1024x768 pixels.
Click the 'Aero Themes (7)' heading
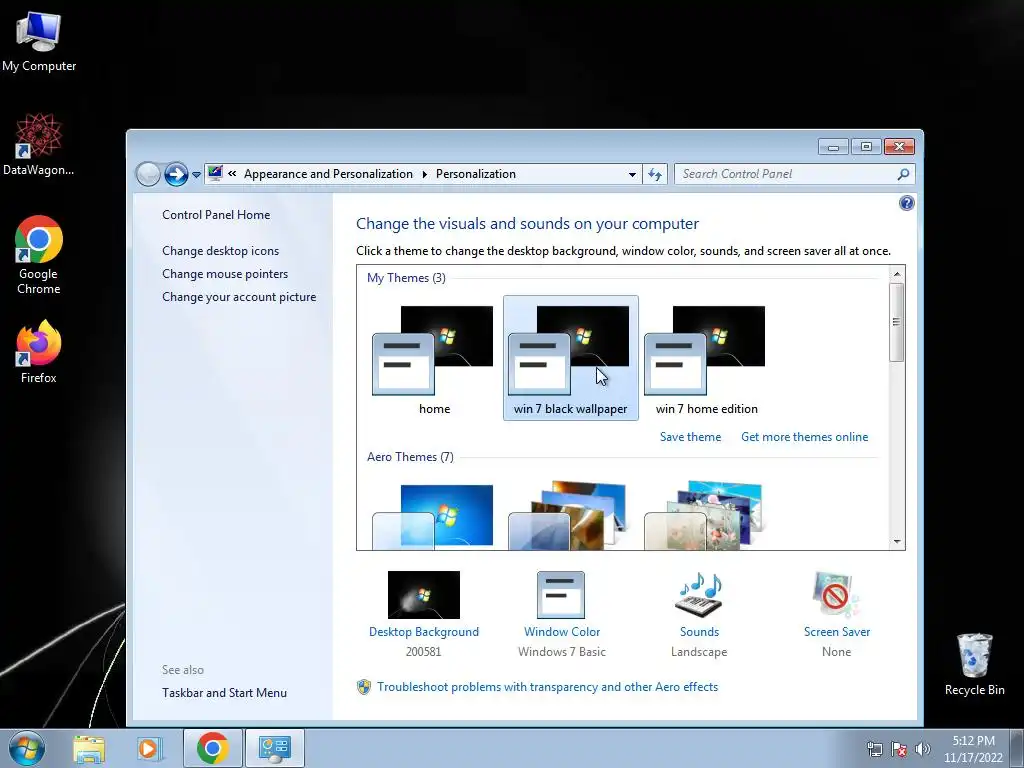[410, 456]
